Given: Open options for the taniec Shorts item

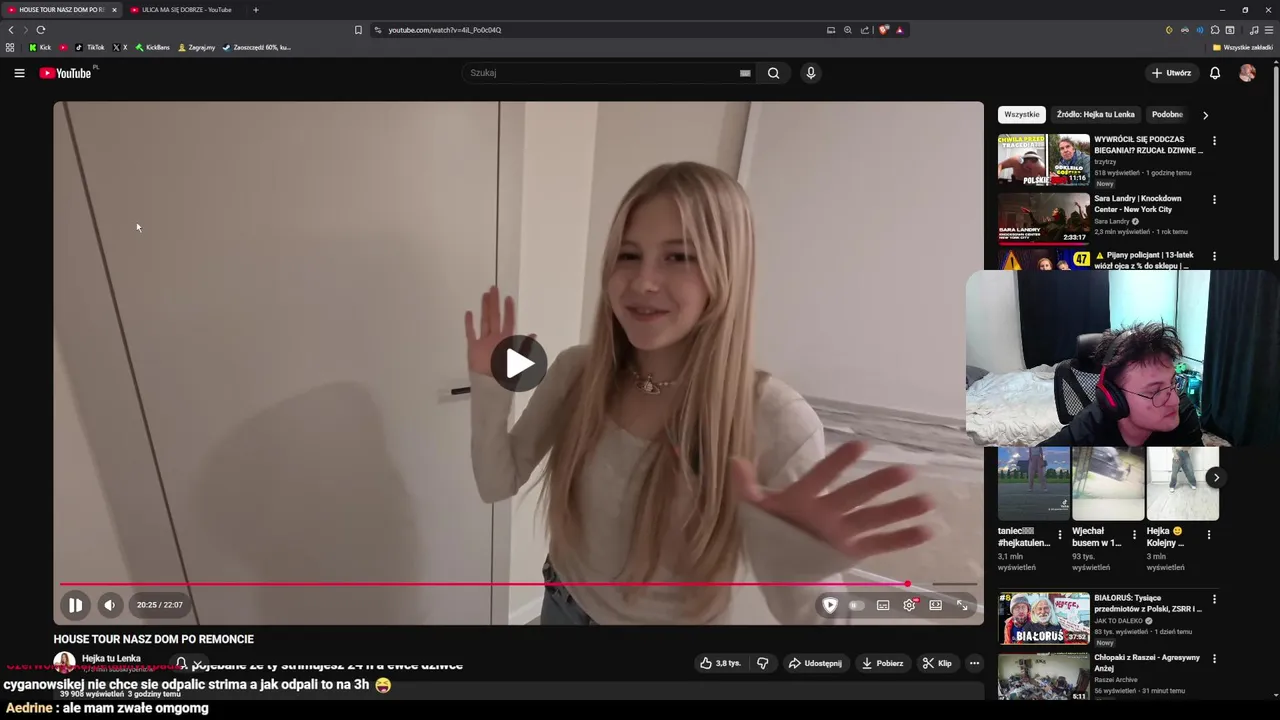Looking at the screenshot, I should [1060, 535].
